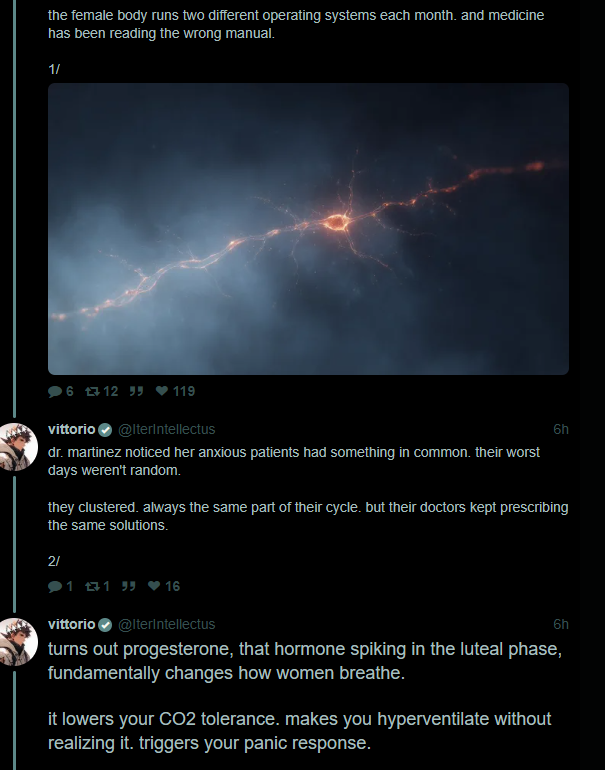Viewport: 605px width, 770px height.
Task: Like the post with 16 likes
Action: pos(164,586)
